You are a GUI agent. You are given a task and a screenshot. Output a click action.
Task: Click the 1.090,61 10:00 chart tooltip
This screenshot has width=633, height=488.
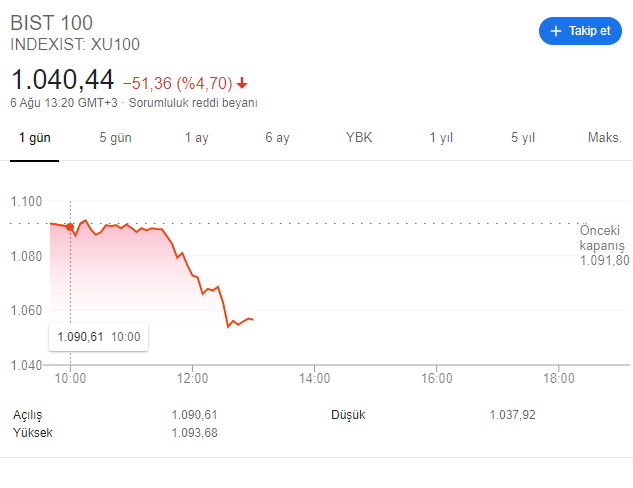(99, 336)
